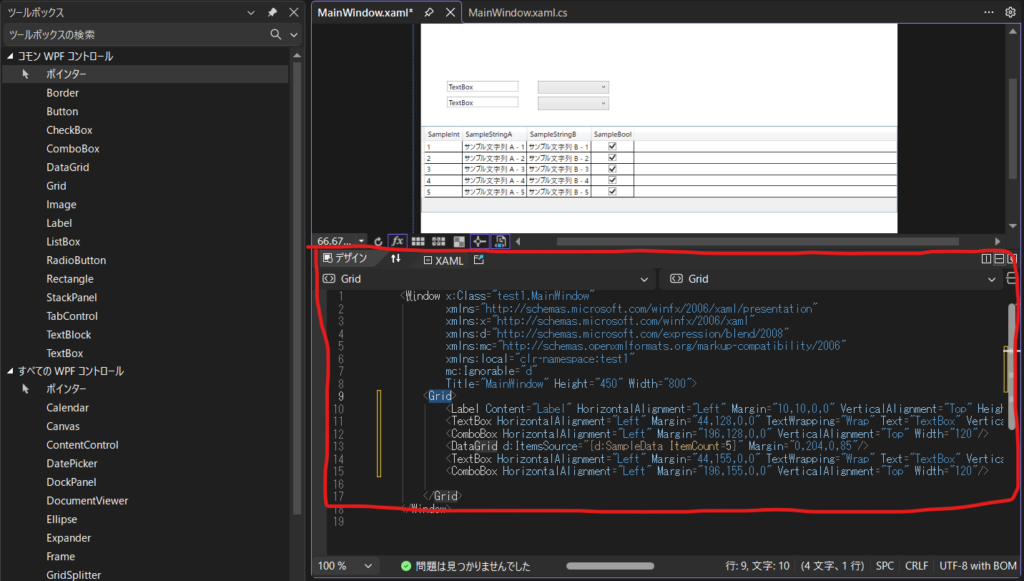Image resolution: width=1024 pixels, height=581 pixels.
Task: Select the デザイン tab
Action: [344, 259]
